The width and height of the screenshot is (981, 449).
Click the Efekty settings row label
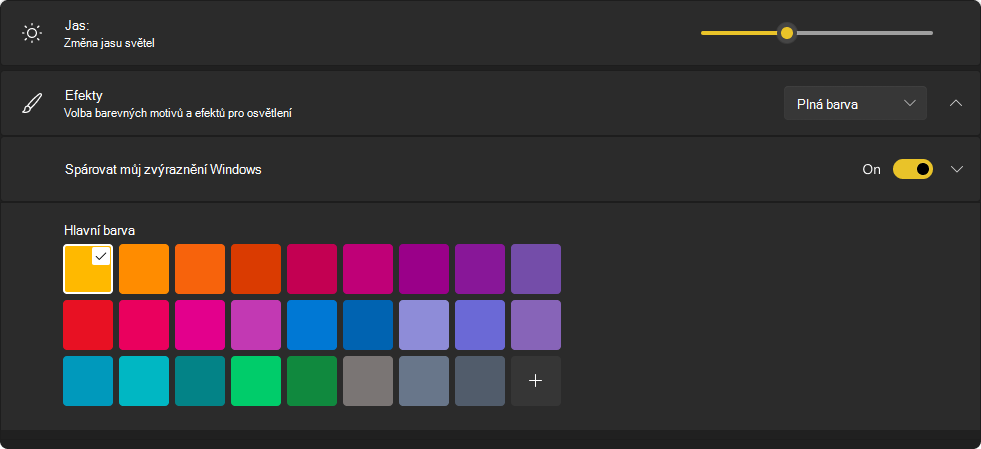pos(84,96)
